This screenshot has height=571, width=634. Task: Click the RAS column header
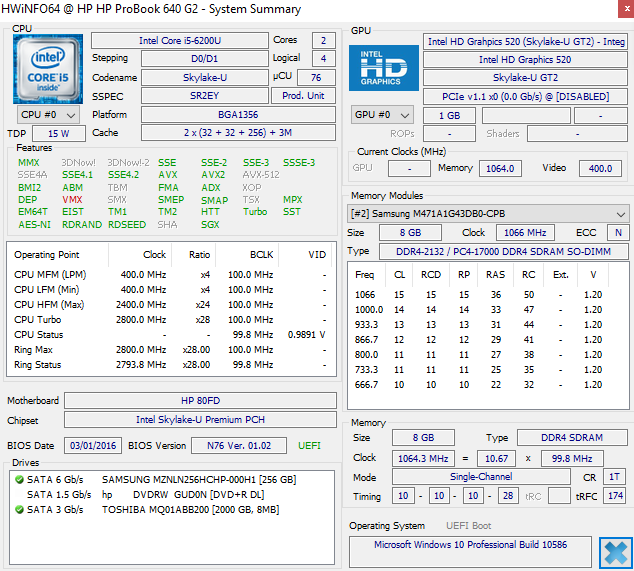[x=495, y=275]
